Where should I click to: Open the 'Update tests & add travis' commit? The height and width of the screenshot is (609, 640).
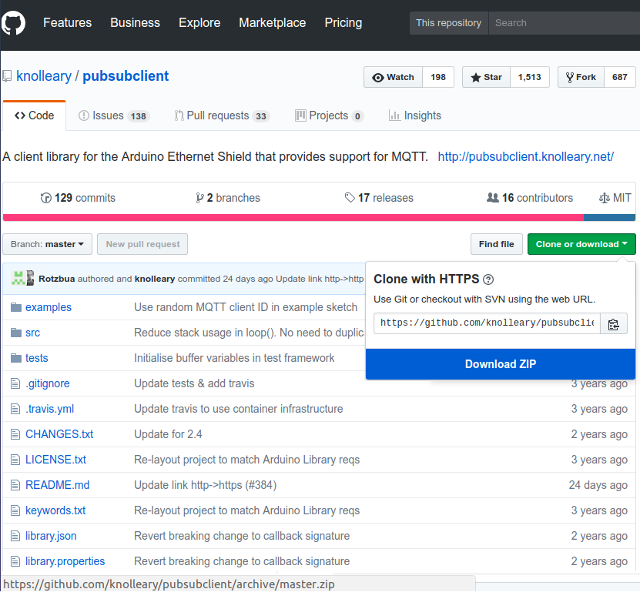pos(194,384)
